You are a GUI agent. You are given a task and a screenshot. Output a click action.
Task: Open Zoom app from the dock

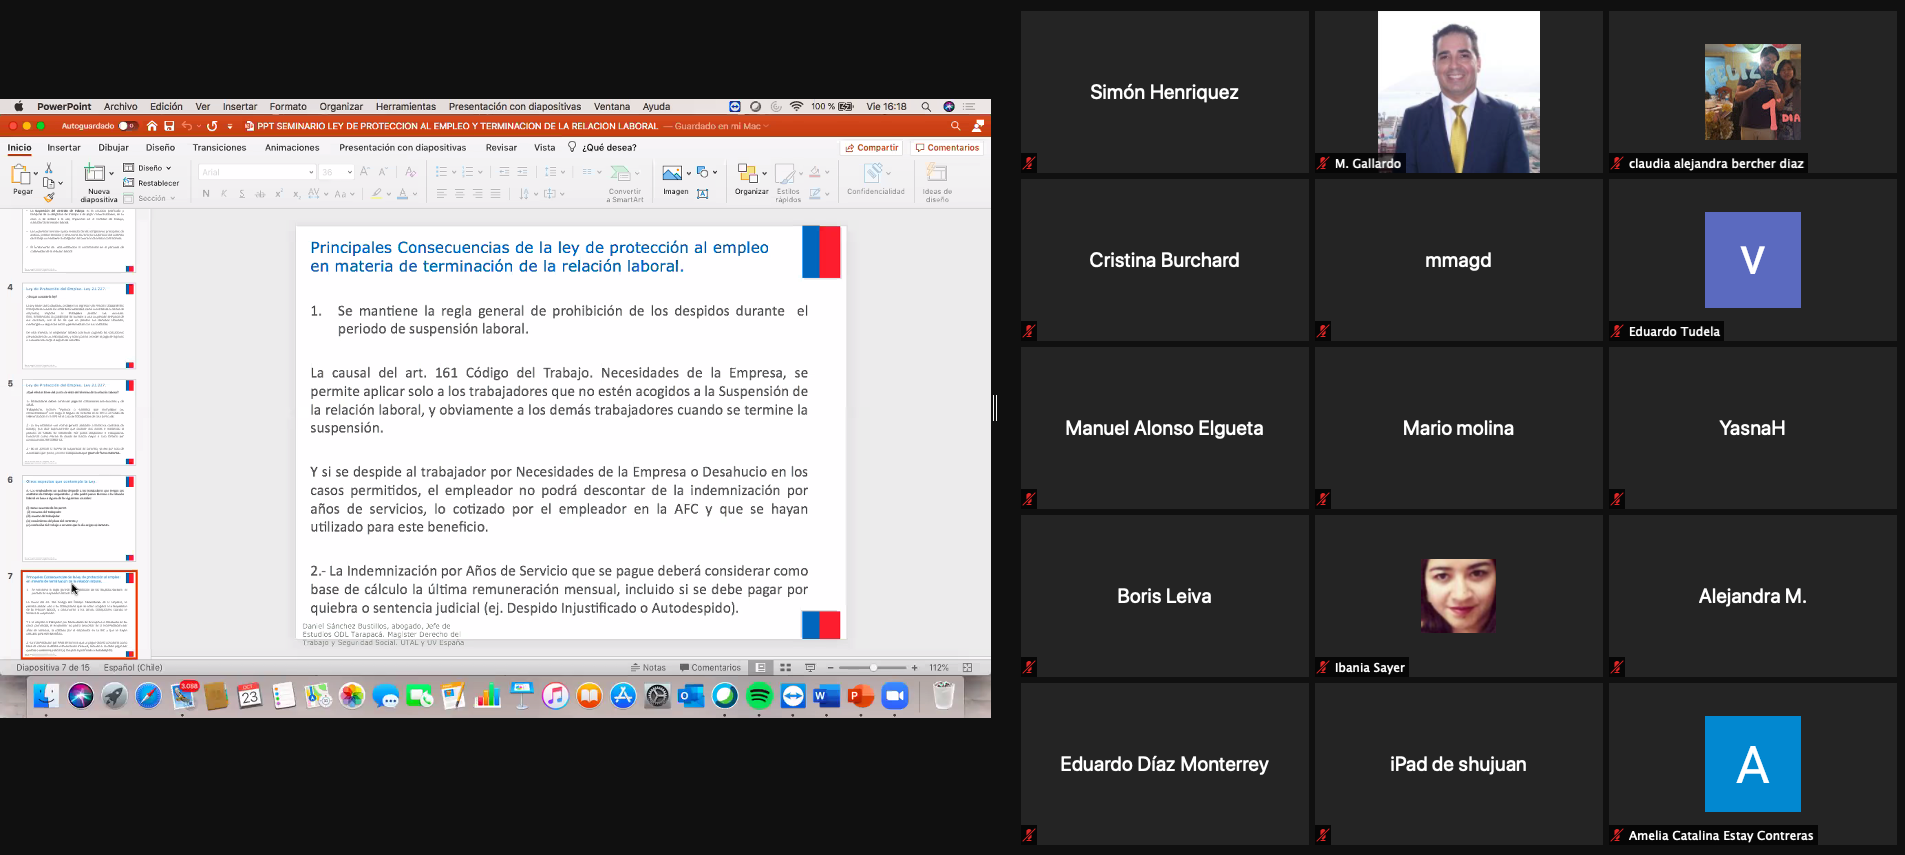[x=895, y=696]
